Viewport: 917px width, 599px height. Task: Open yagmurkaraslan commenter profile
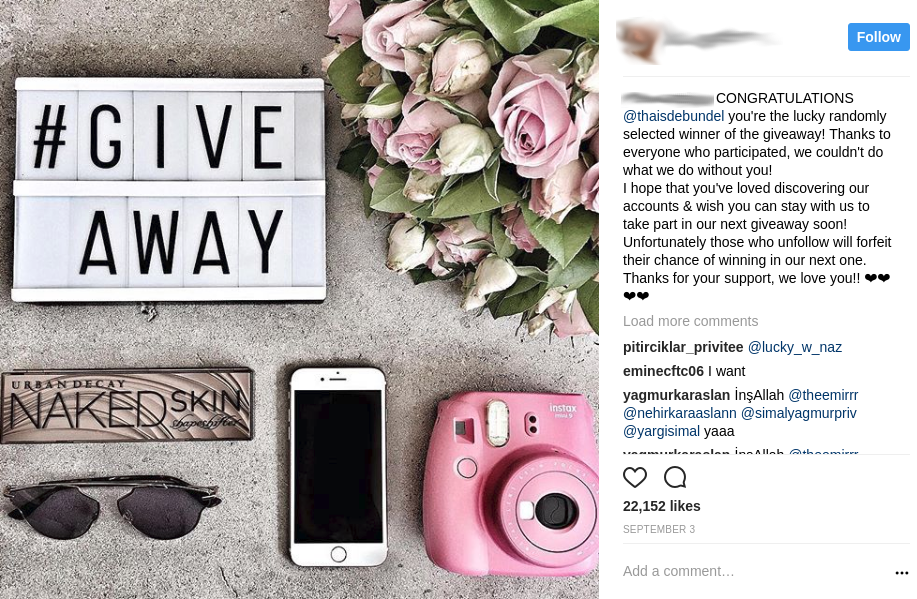[x=676, y=395]
